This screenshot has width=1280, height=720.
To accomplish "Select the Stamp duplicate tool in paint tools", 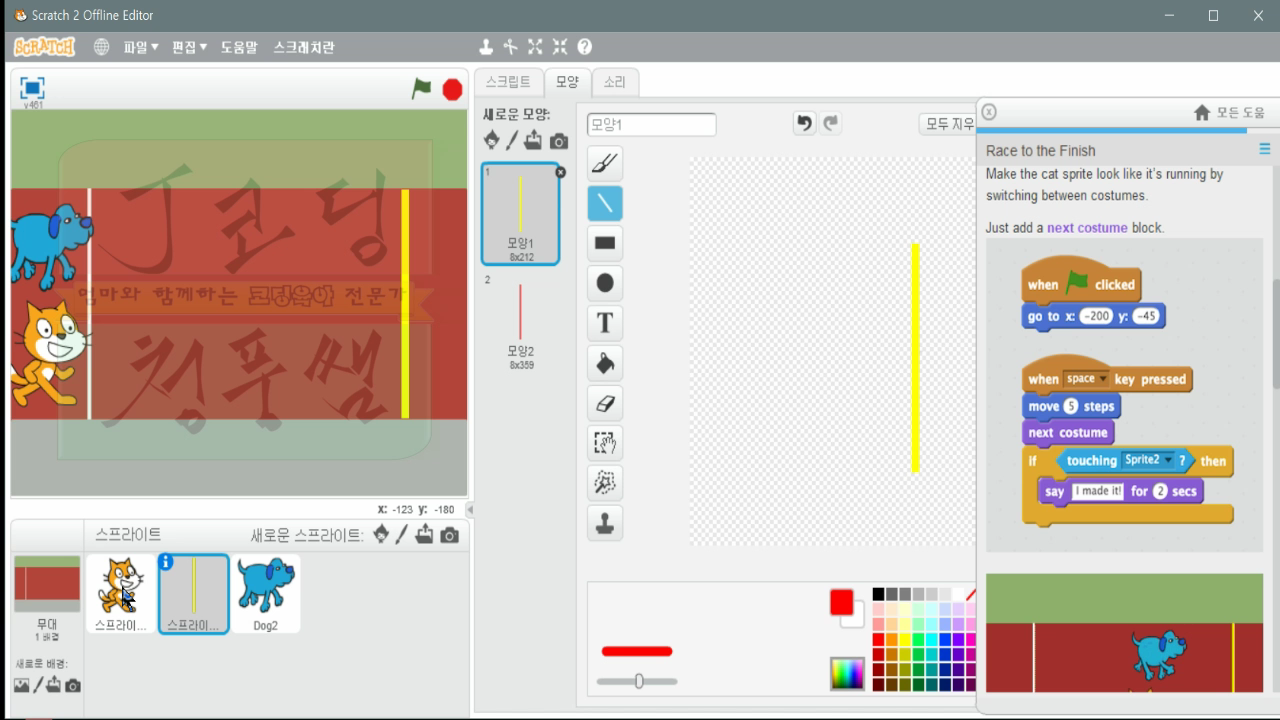I will pos(605,523).
